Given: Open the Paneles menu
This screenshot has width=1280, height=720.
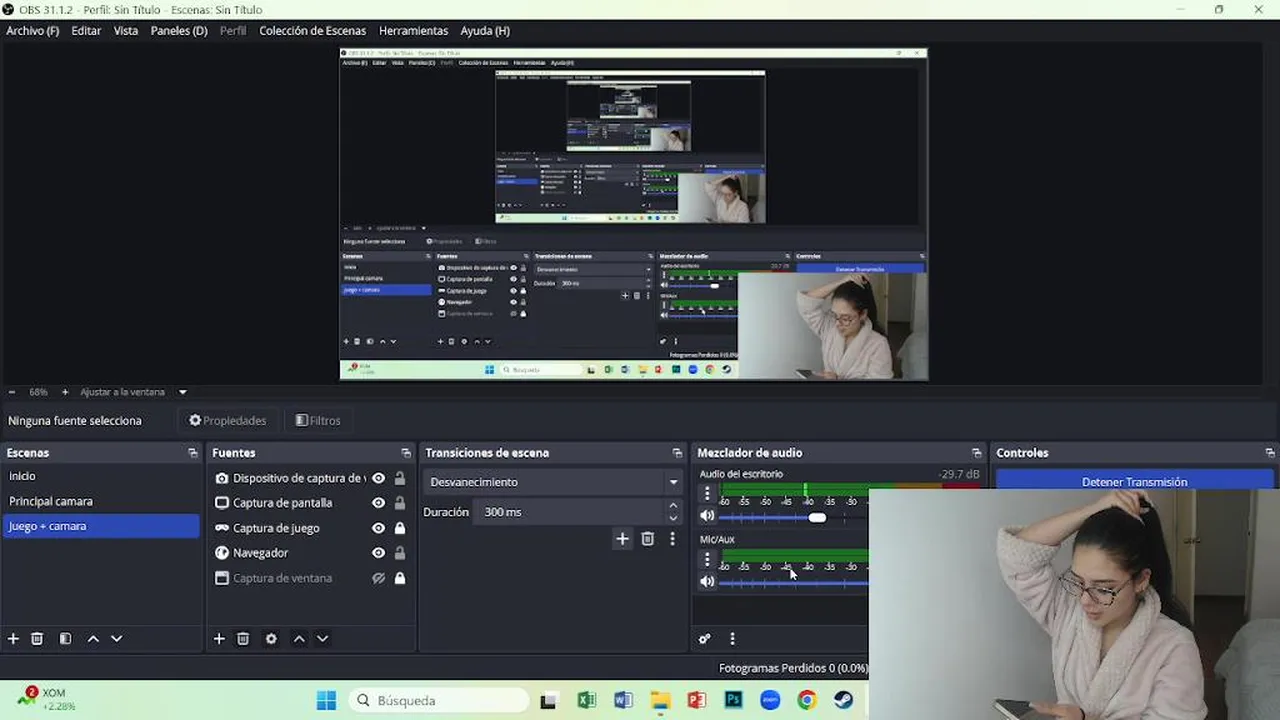Looking at the screenshot, I should pos(179,31).
